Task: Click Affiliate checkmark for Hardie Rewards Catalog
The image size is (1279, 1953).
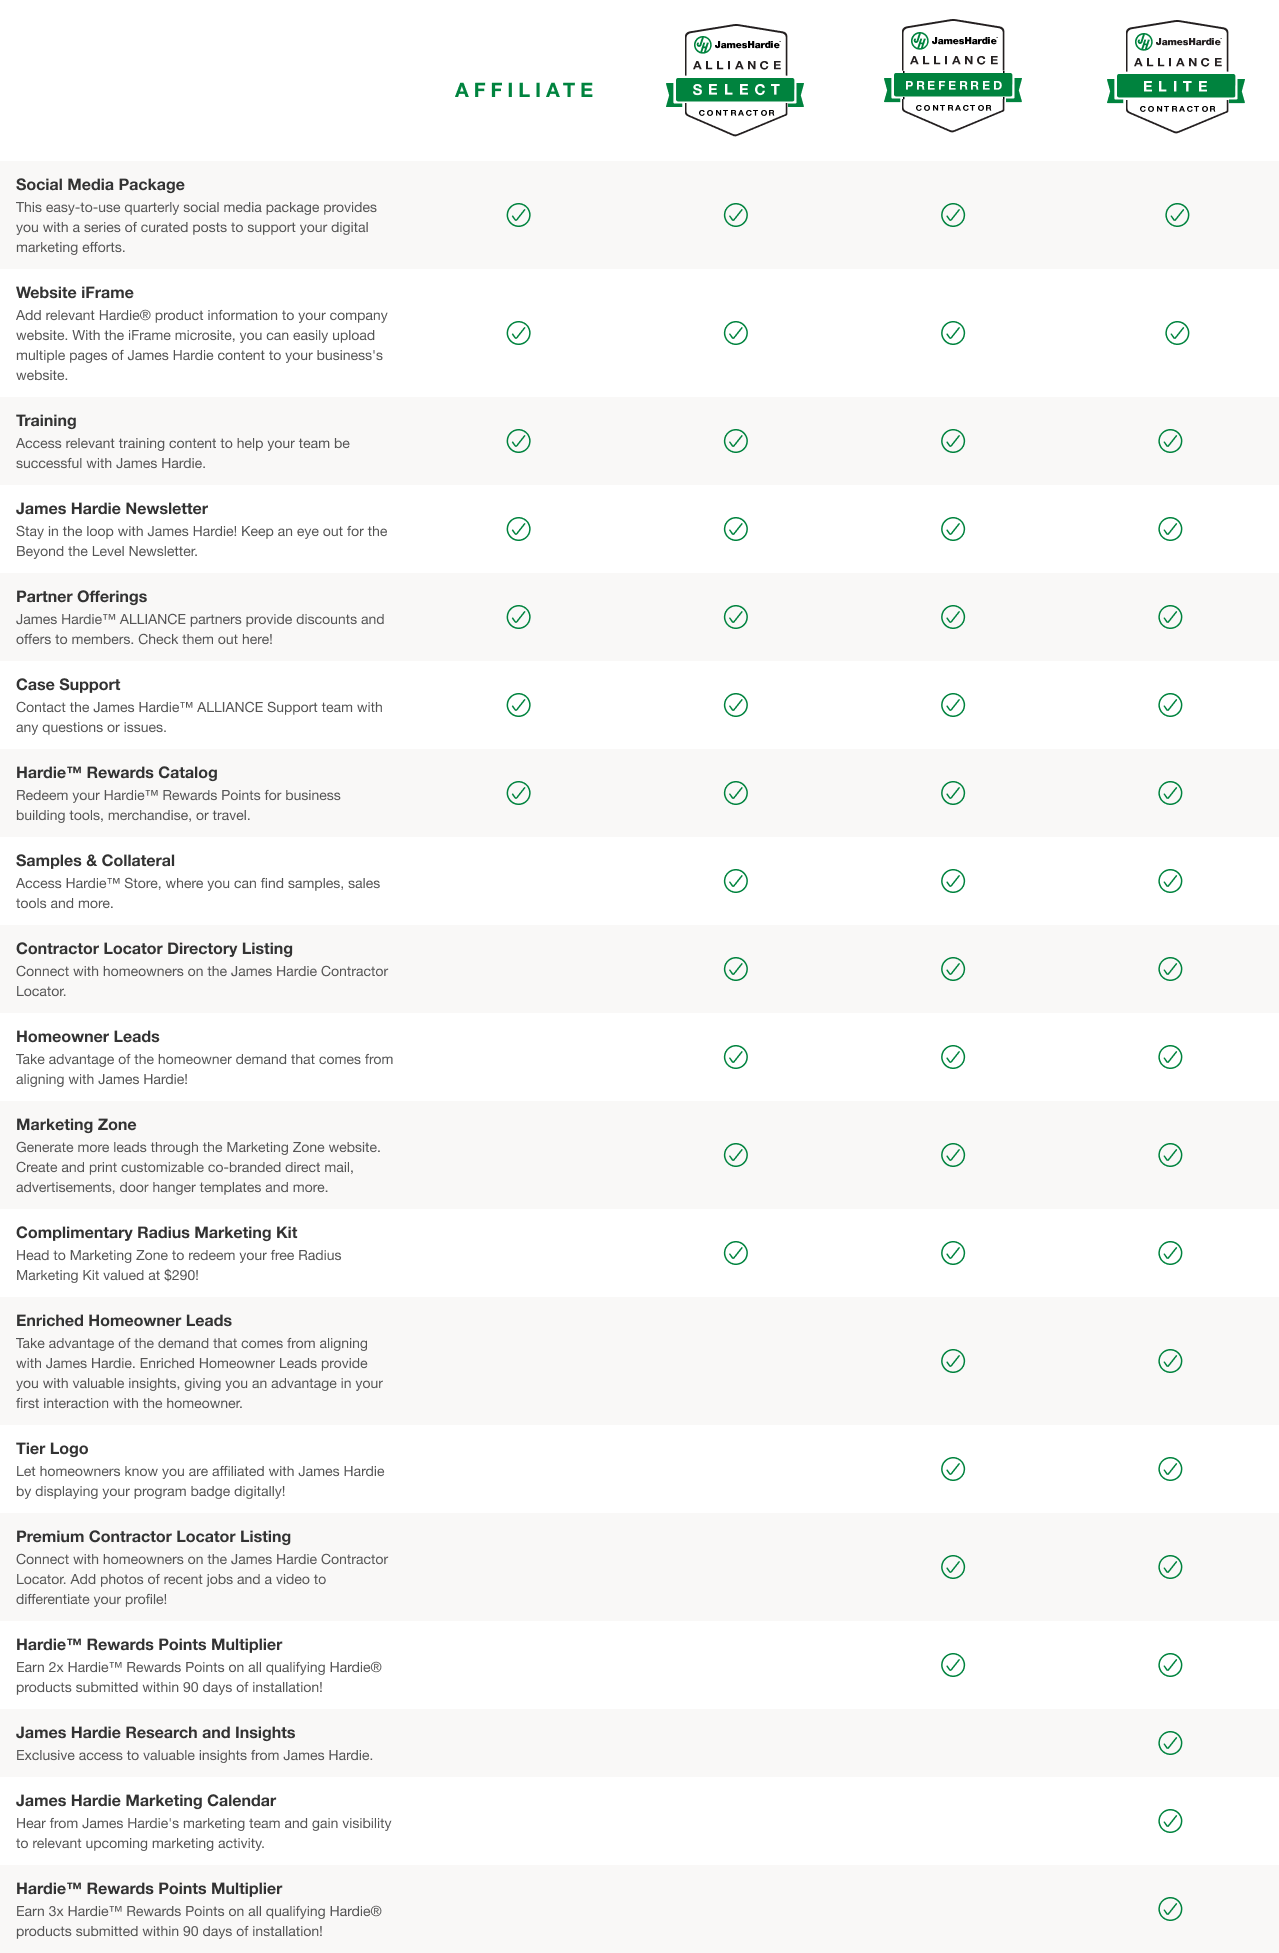Action: [x=518, y=793]
